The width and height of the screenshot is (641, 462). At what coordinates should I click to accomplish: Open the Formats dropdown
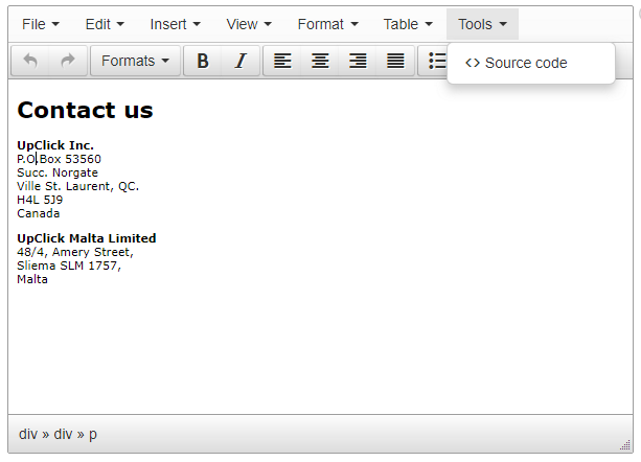pyautogui.click(x=135, y=61)
